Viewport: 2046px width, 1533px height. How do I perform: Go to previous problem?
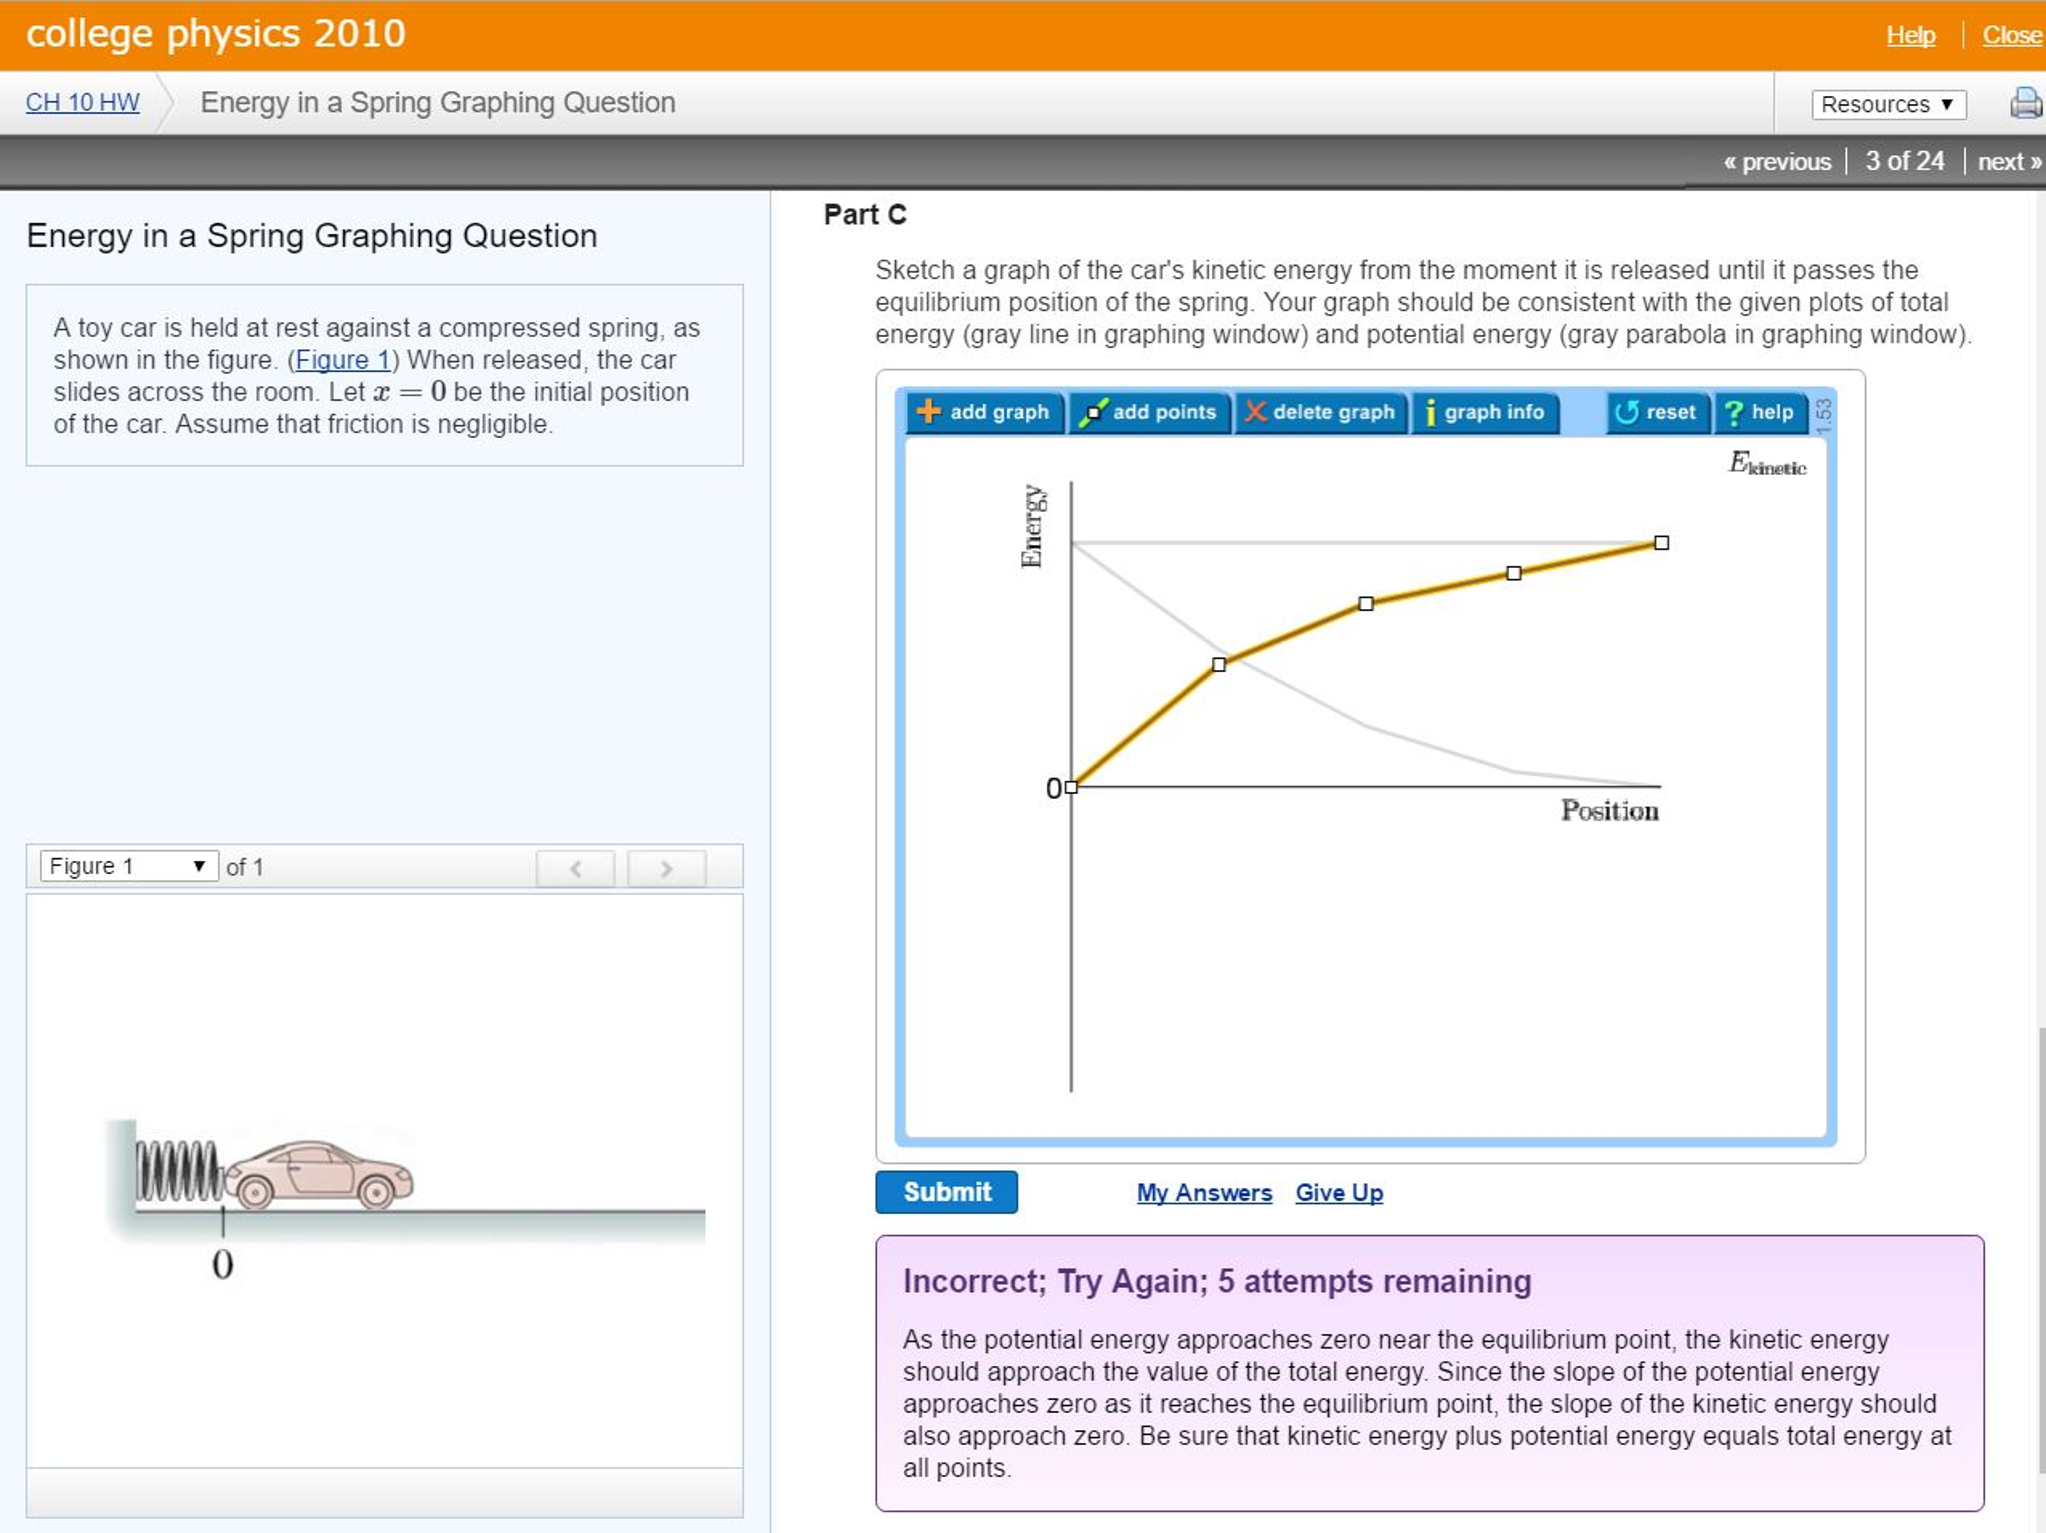pos(1777,161)
